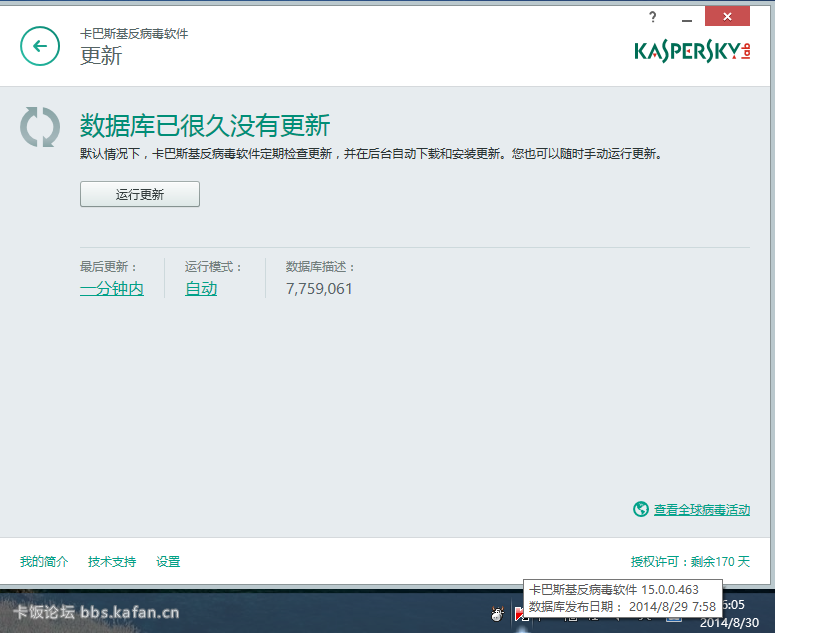This screenshot has width=819, height=633.
Task: Click the 最后更新 label
Action: (108, 267)
